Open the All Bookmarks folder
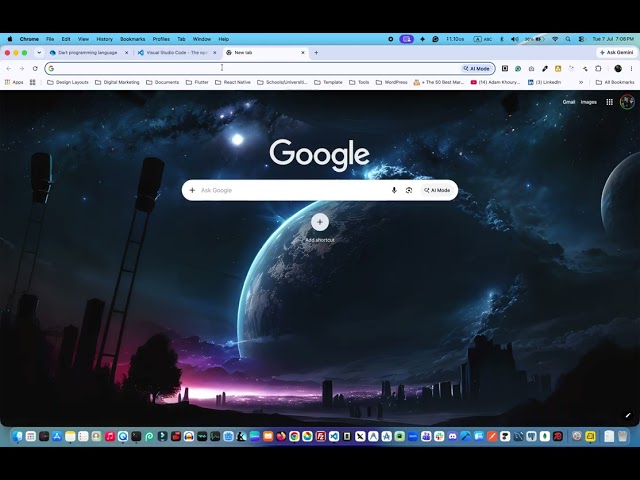The image size is (640, 480). [x=615, y=82]
